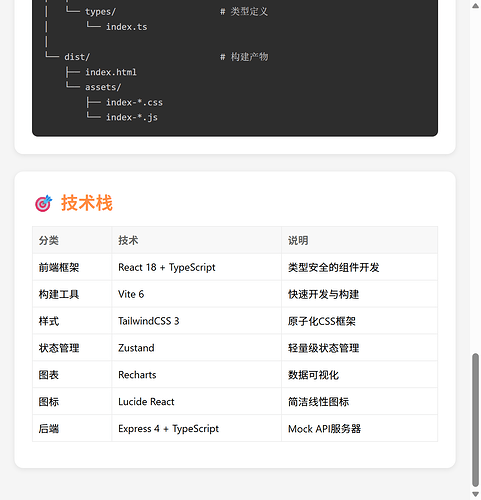Screen dimensions: 481x500
Task: Select the React 18 + TypeScript cell
Action: (197, 267)
